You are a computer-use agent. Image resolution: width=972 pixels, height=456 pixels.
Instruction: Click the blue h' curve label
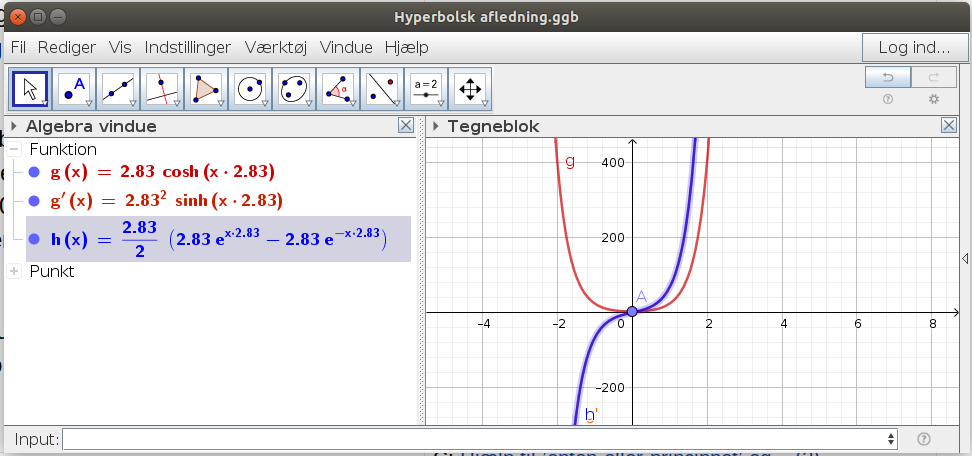pyautogui.click(x=591, y=414)
